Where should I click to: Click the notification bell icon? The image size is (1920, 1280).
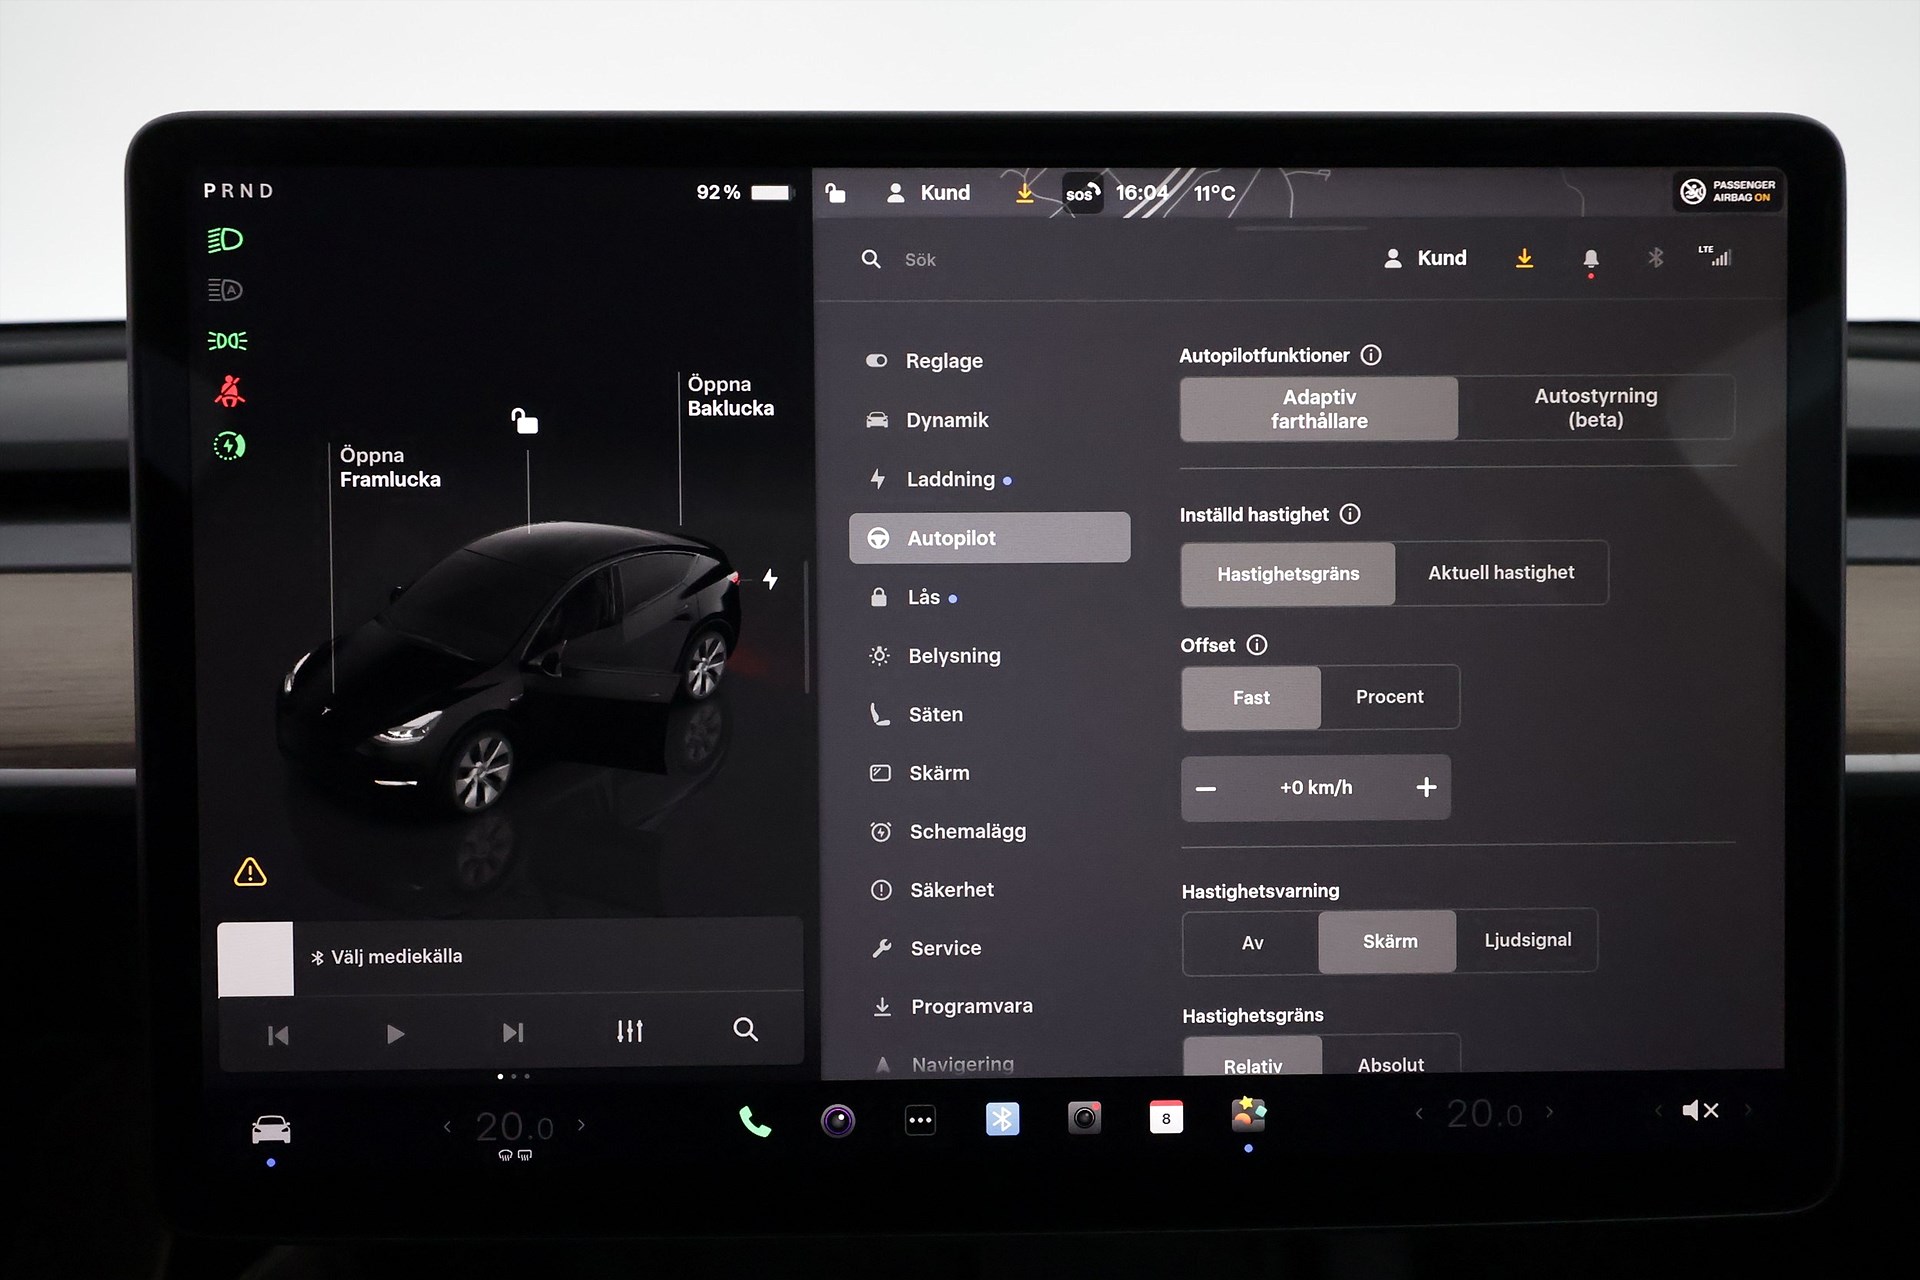tap(1590, 259)
